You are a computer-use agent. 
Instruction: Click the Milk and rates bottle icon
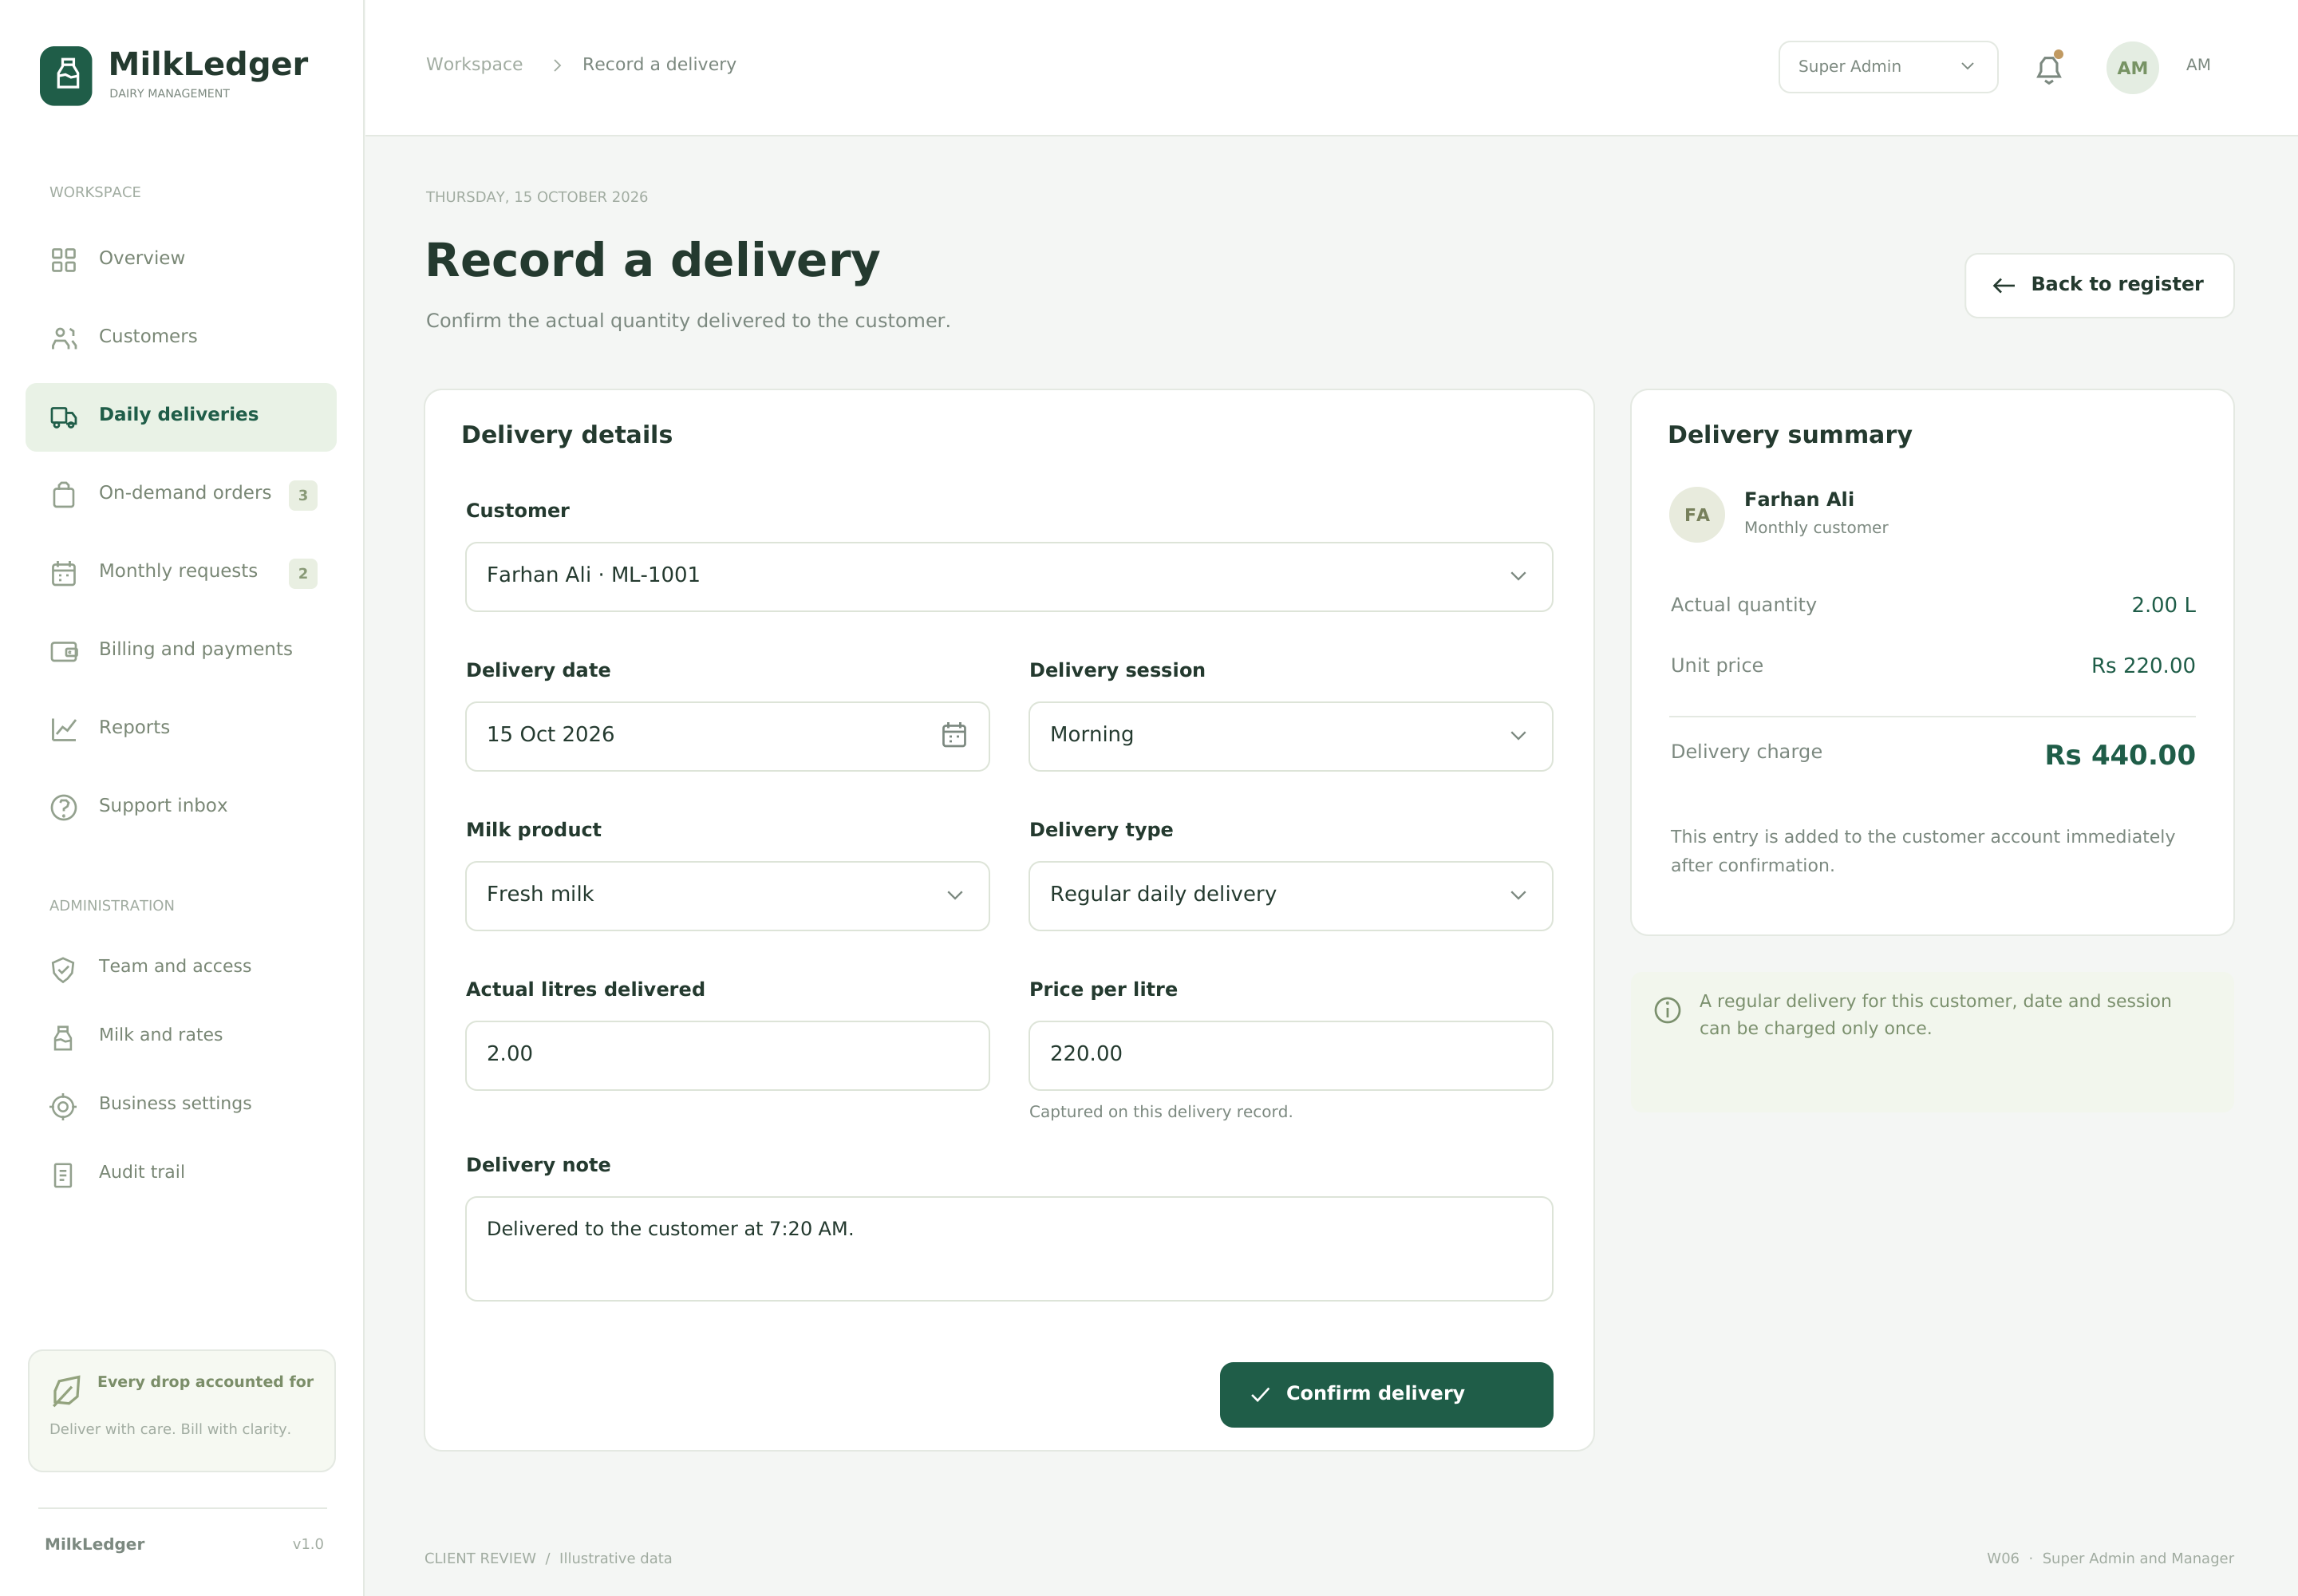coord(63,1038)
